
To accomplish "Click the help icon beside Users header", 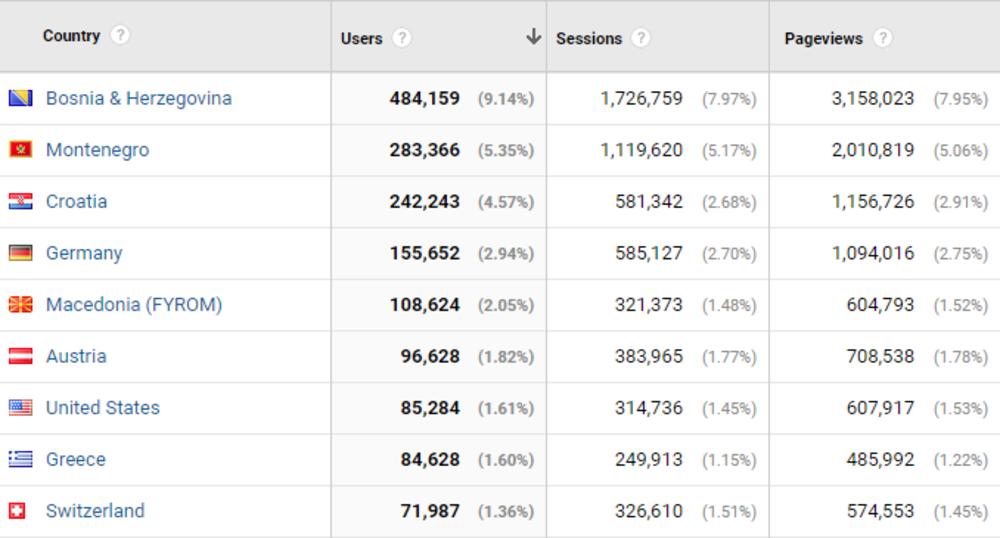I will [402, 38].
